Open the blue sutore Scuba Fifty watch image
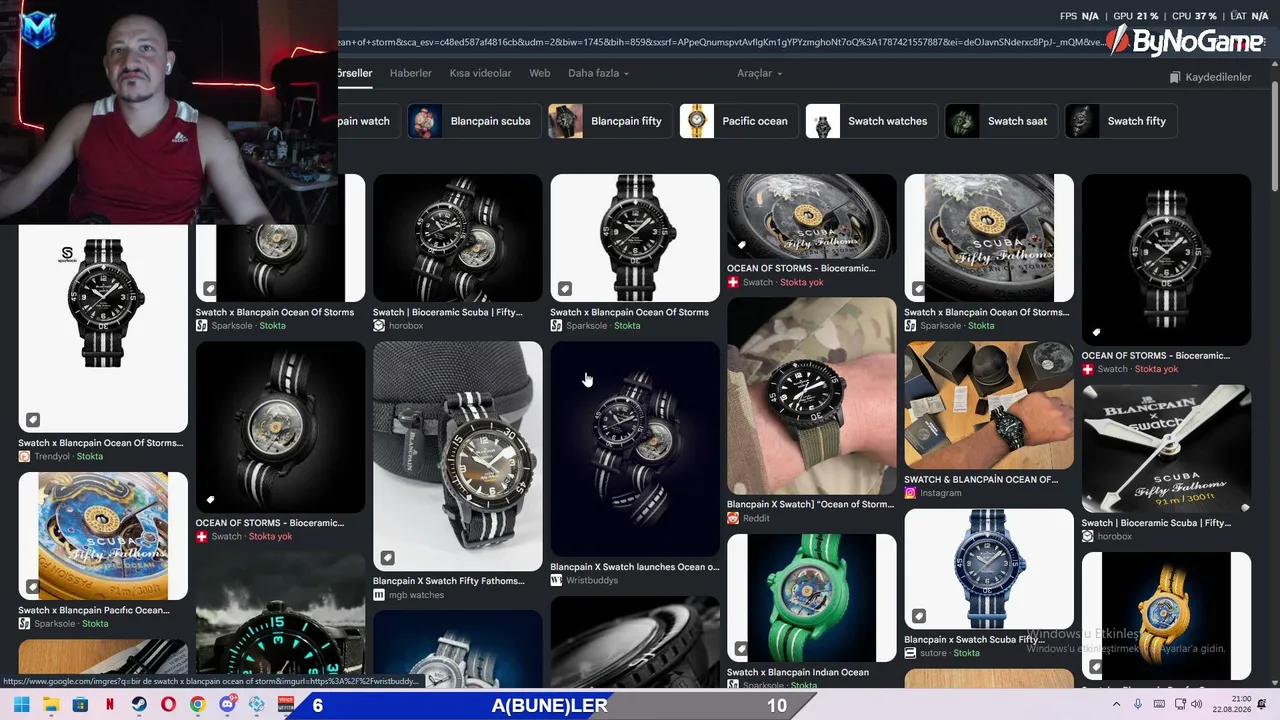Viewport: 1280px width, 720px height. 989,569
